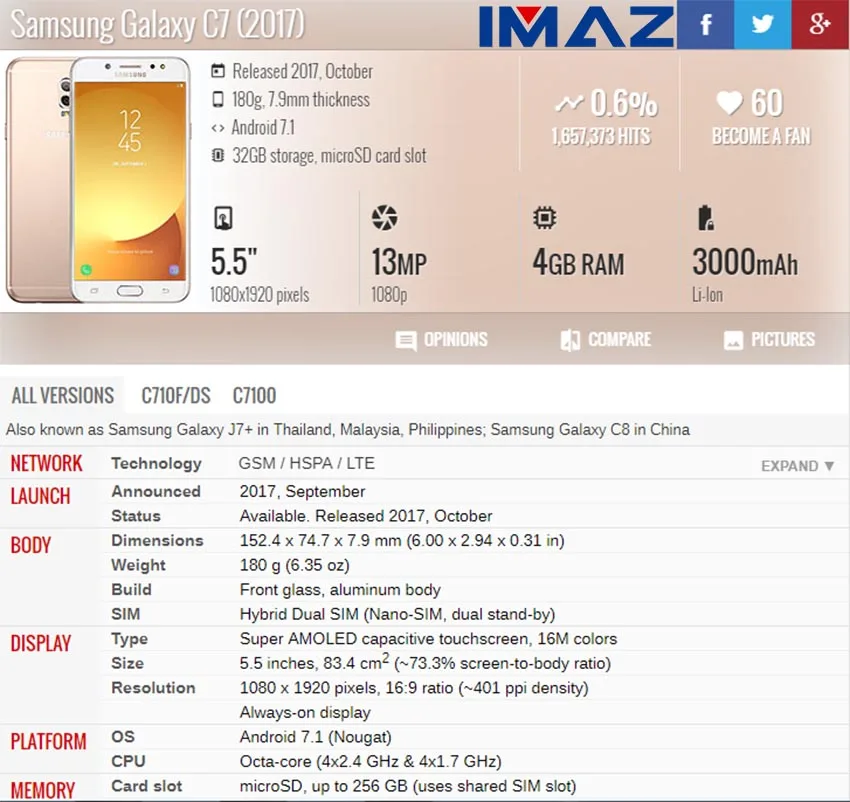Click the 13MP camera spec
The width and height of the screenshot is (850, 802).
(399, 263)
